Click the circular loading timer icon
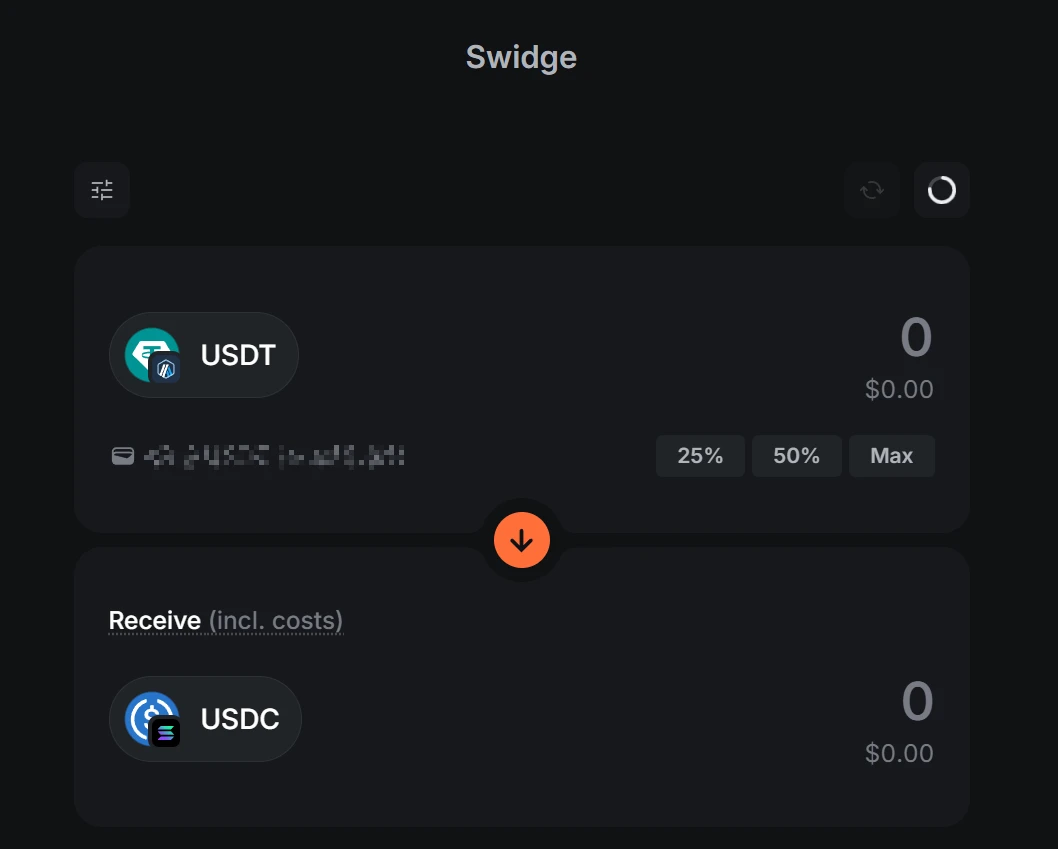This screenshot has width=1058, height=849. coord(942,190)
